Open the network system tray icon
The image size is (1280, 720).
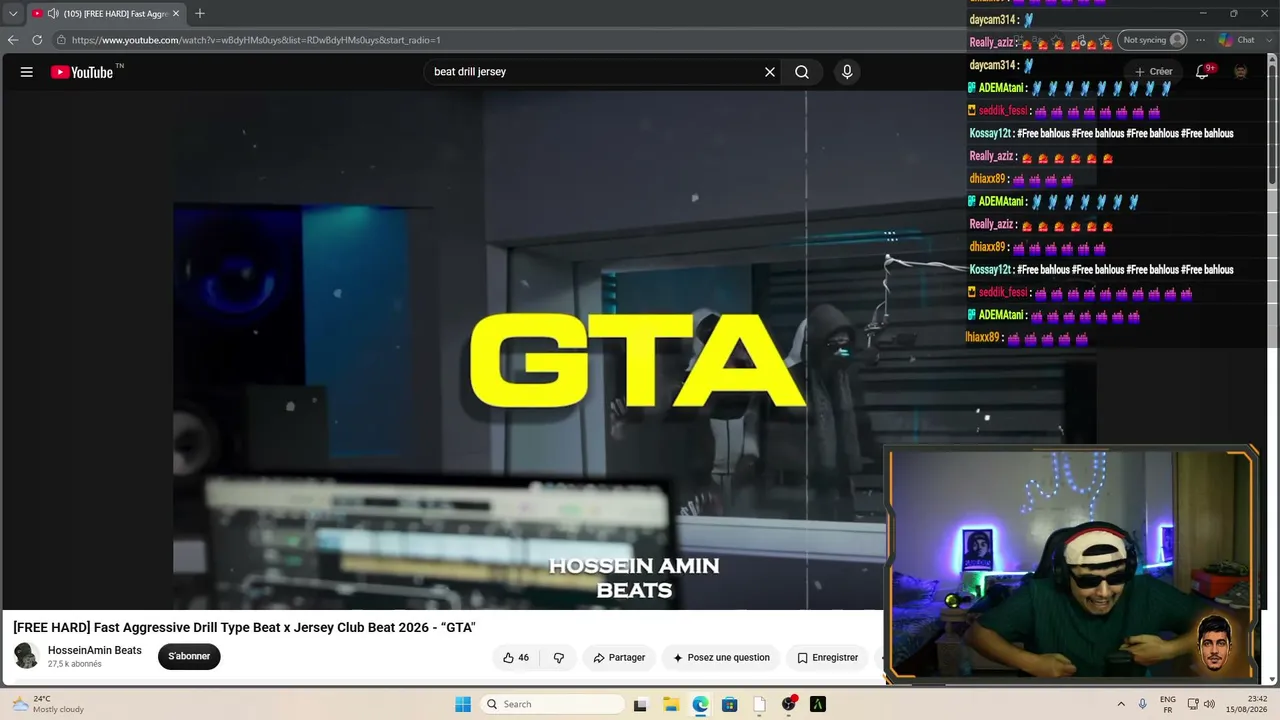(1193, 704)
